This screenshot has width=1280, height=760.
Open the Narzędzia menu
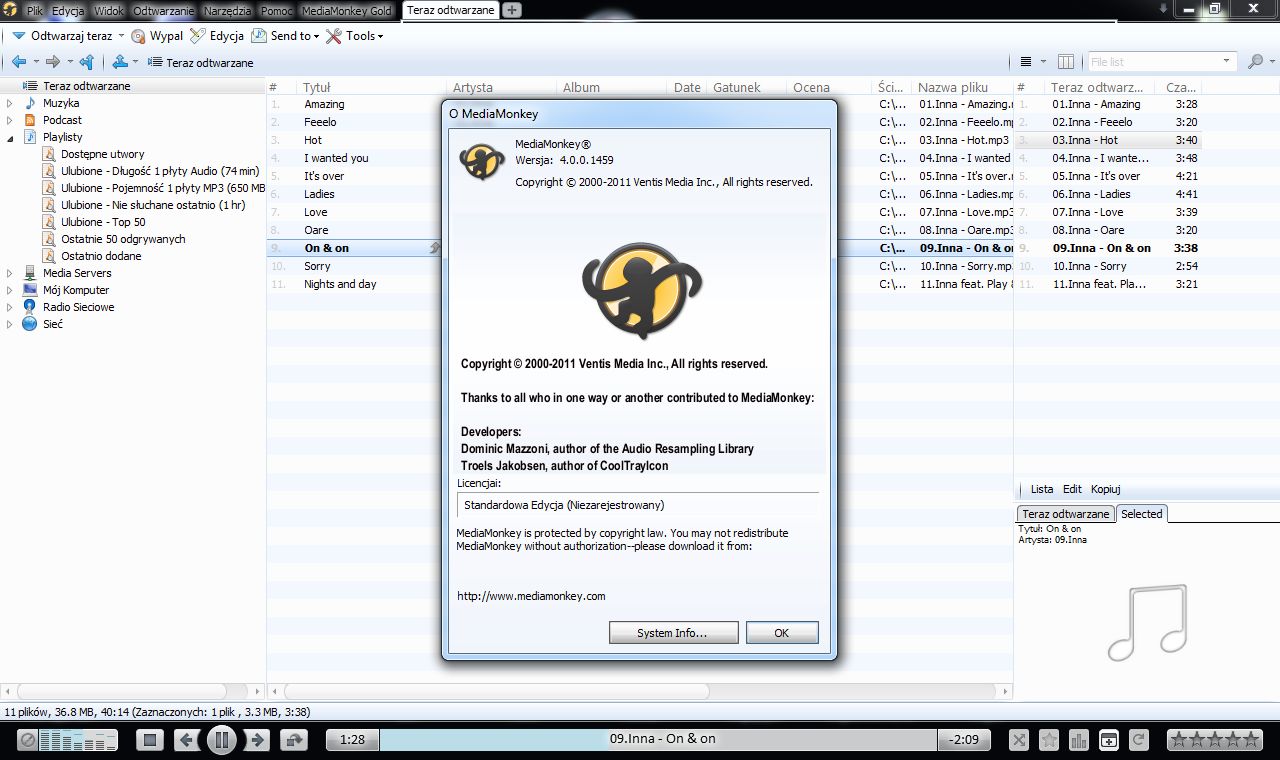227,10
